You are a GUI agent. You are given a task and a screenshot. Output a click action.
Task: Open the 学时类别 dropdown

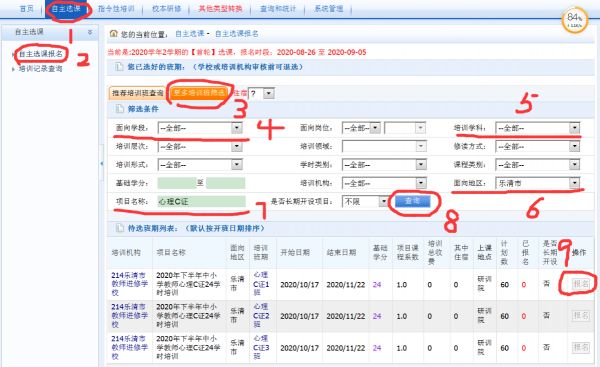(x=384, y=165)
